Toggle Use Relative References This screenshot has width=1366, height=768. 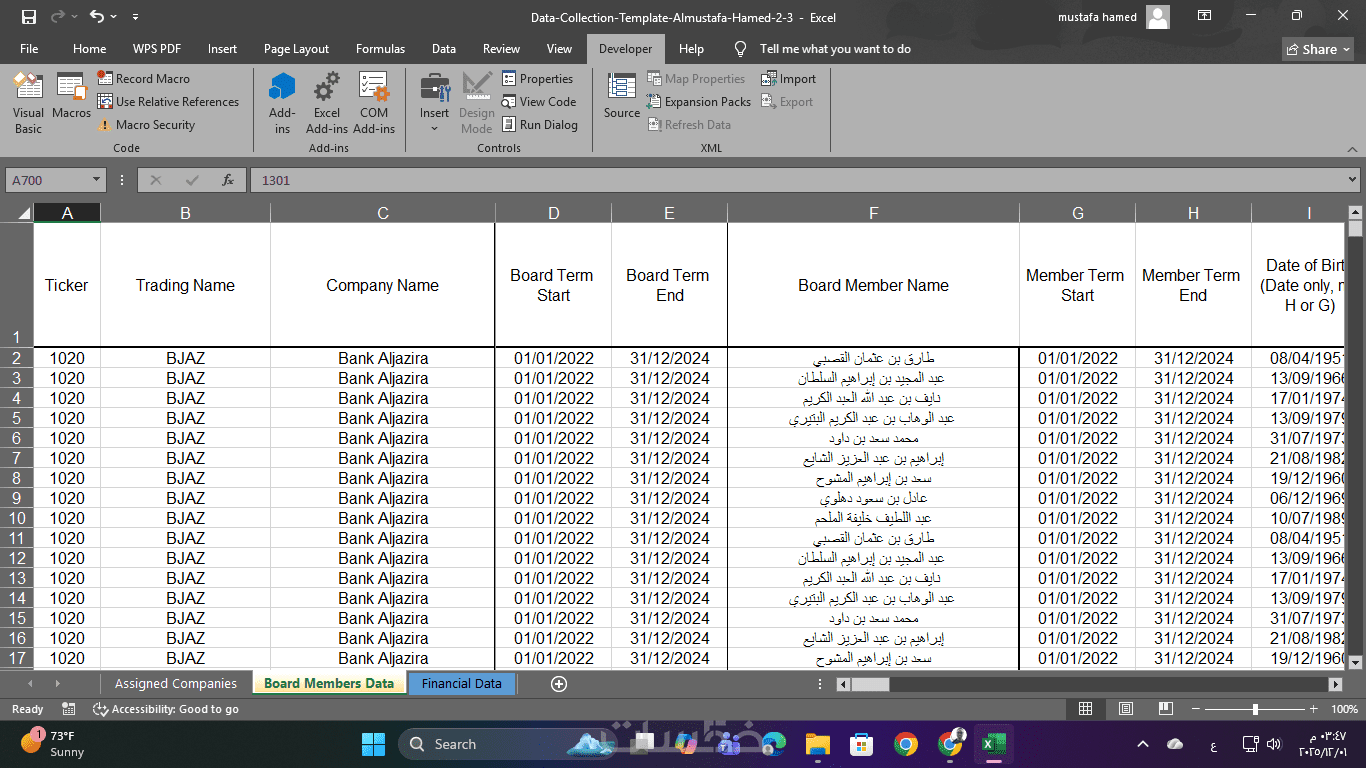[168, 102]
